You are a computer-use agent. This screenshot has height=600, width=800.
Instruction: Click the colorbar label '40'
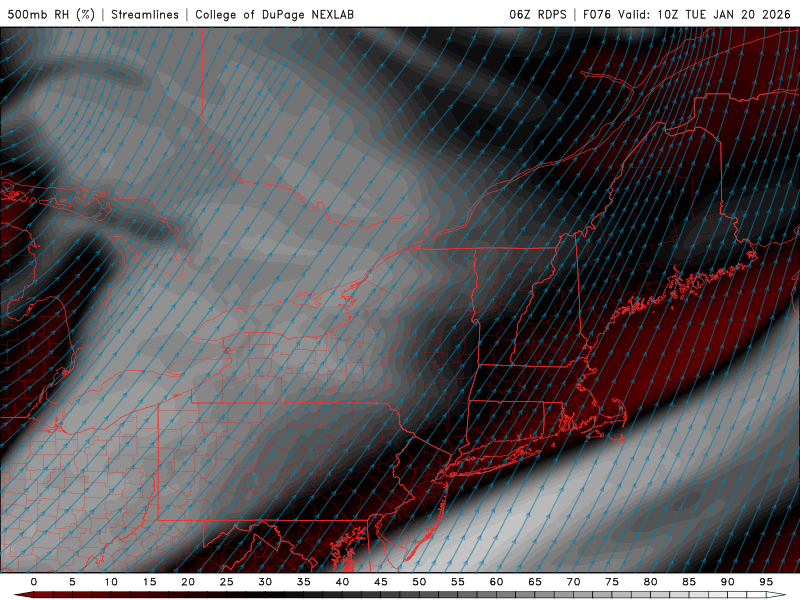pos(342,582)
